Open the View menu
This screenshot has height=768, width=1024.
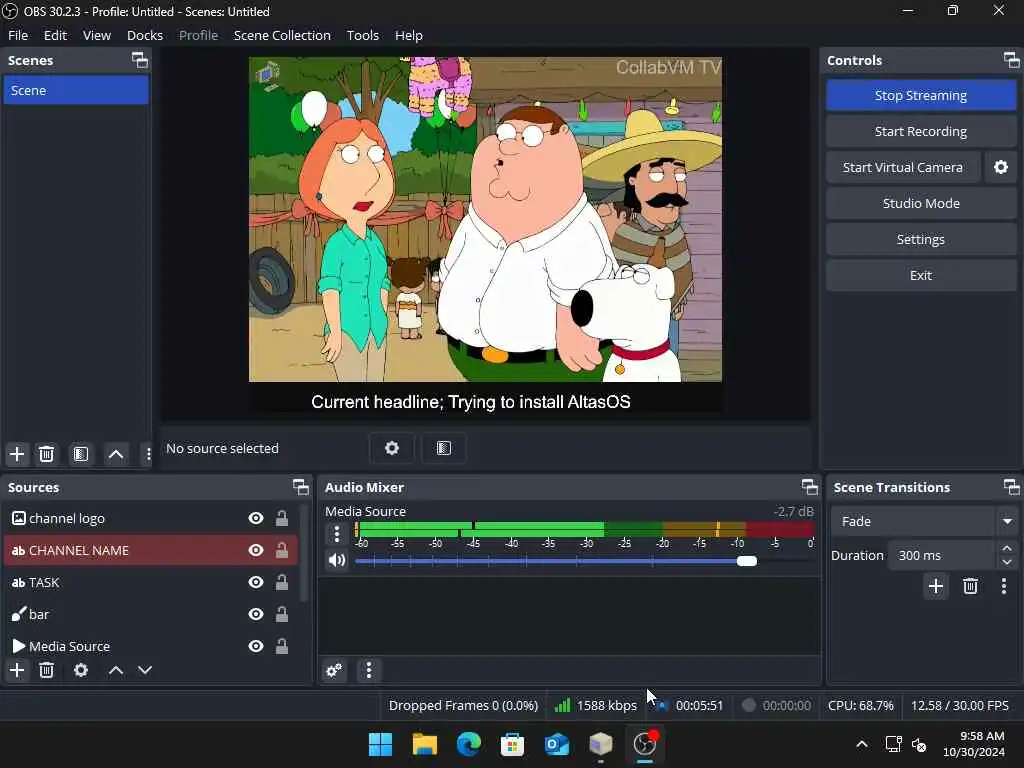(97, 35)
